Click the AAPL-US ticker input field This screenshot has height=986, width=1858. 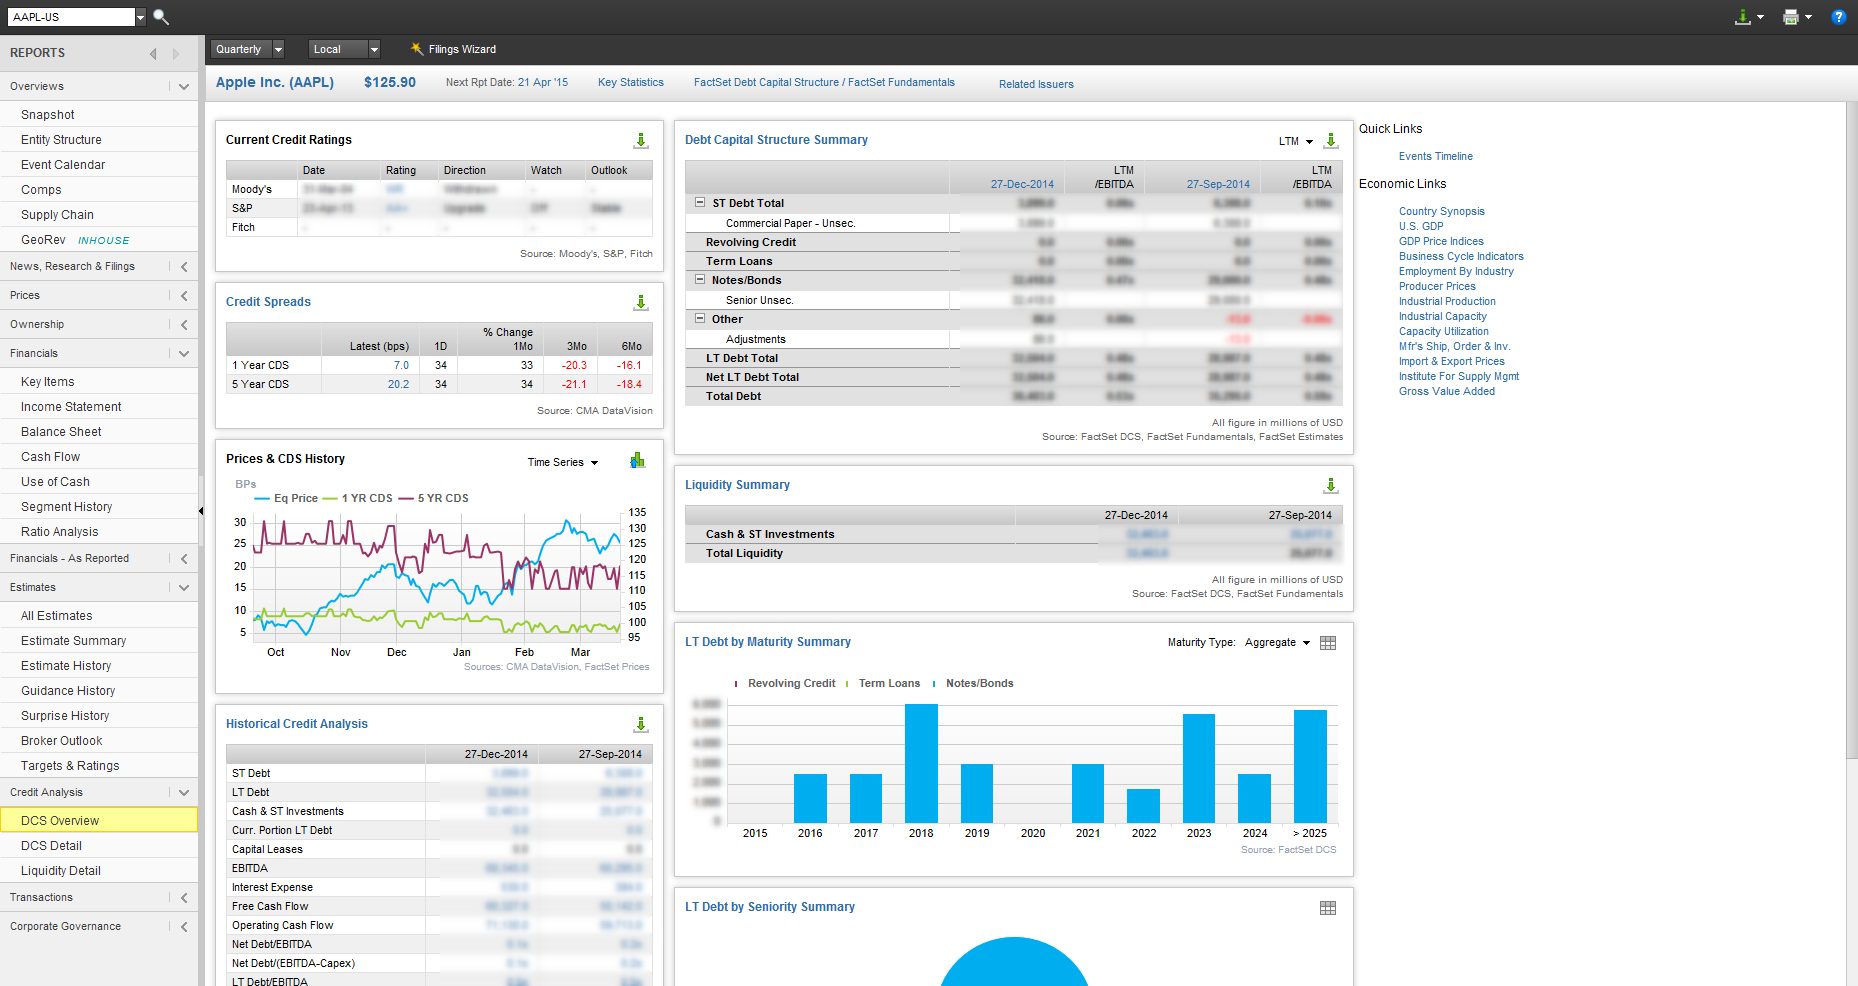[x=70, y=17]
